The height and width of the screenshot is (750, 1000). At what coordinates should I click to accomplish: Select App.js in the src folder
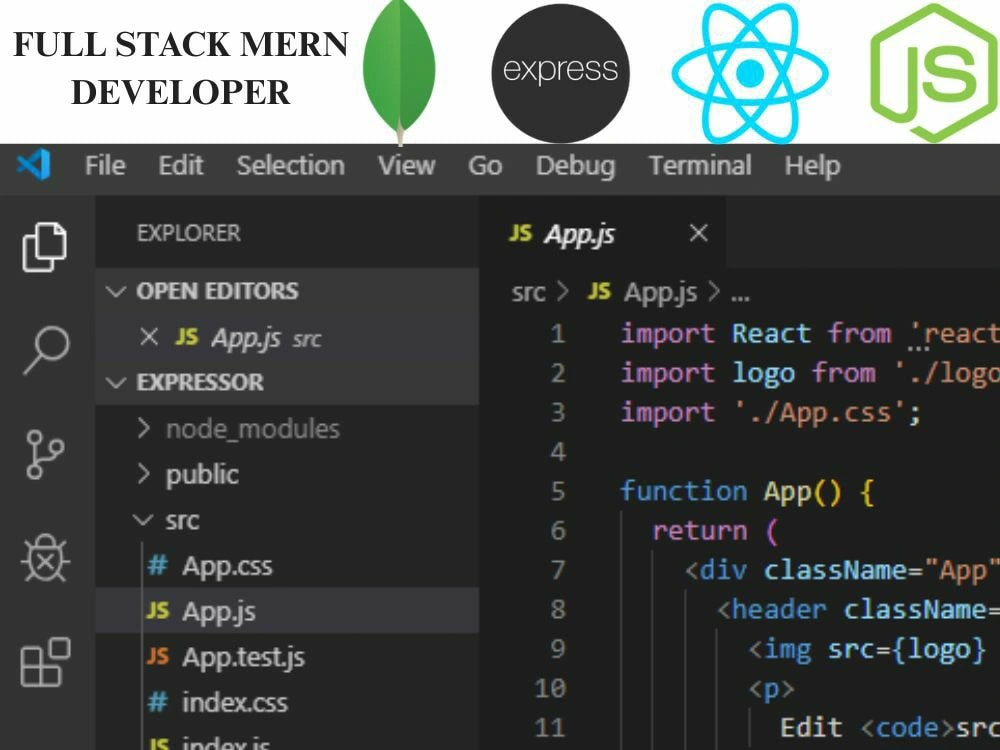287,611
